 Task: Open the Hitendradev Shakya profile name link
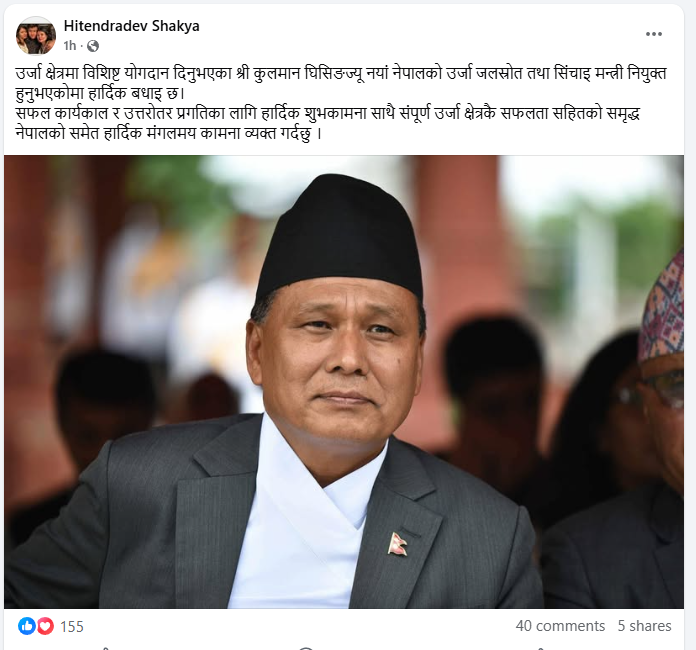click(x=131, y=26)
